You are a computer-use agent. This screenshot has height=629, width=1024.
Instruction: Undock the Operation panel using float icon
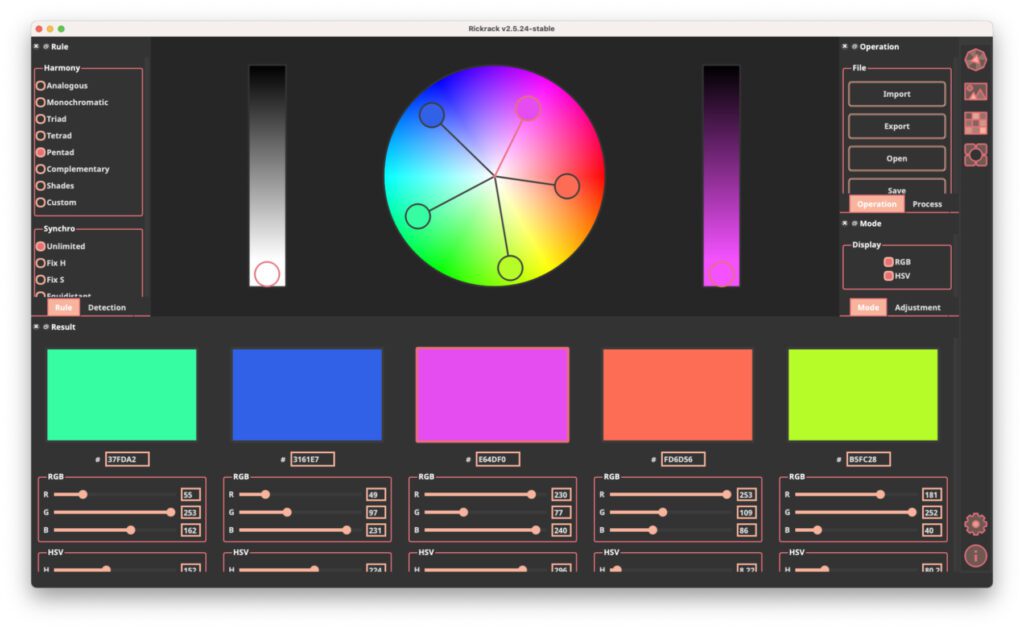tap(854, 47)
